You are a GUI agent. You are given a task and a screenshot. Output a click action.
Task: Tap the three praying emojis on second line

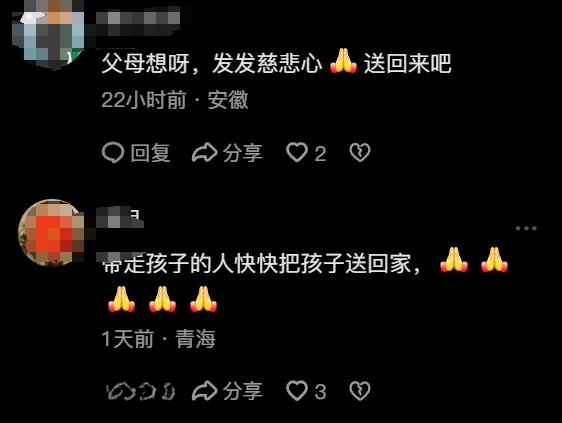[x=162, y=299]
